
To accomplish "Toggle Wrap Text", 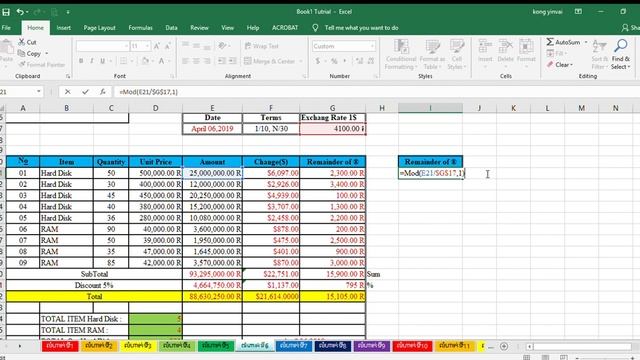I will click(x=262, y=46).
